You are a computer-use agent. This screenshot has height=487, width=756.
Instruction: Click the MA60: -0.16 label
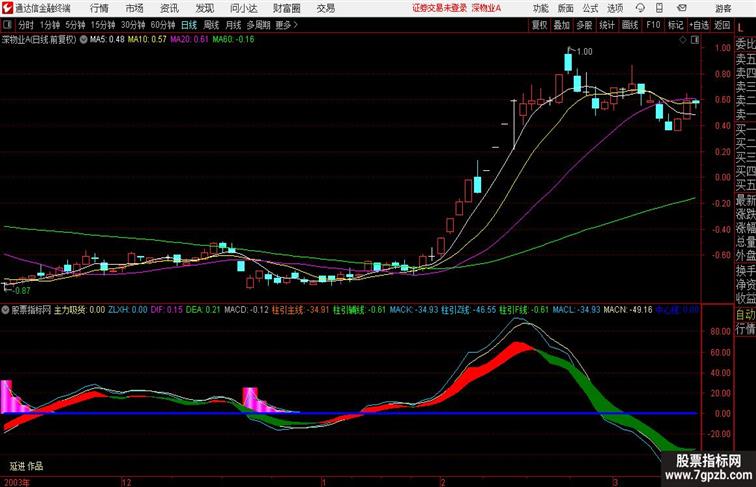click(233, 40)
